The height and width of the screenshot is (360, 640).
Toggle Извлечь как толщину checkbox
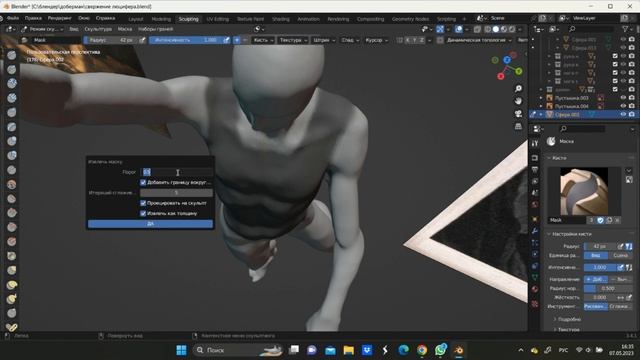(143, 213)
